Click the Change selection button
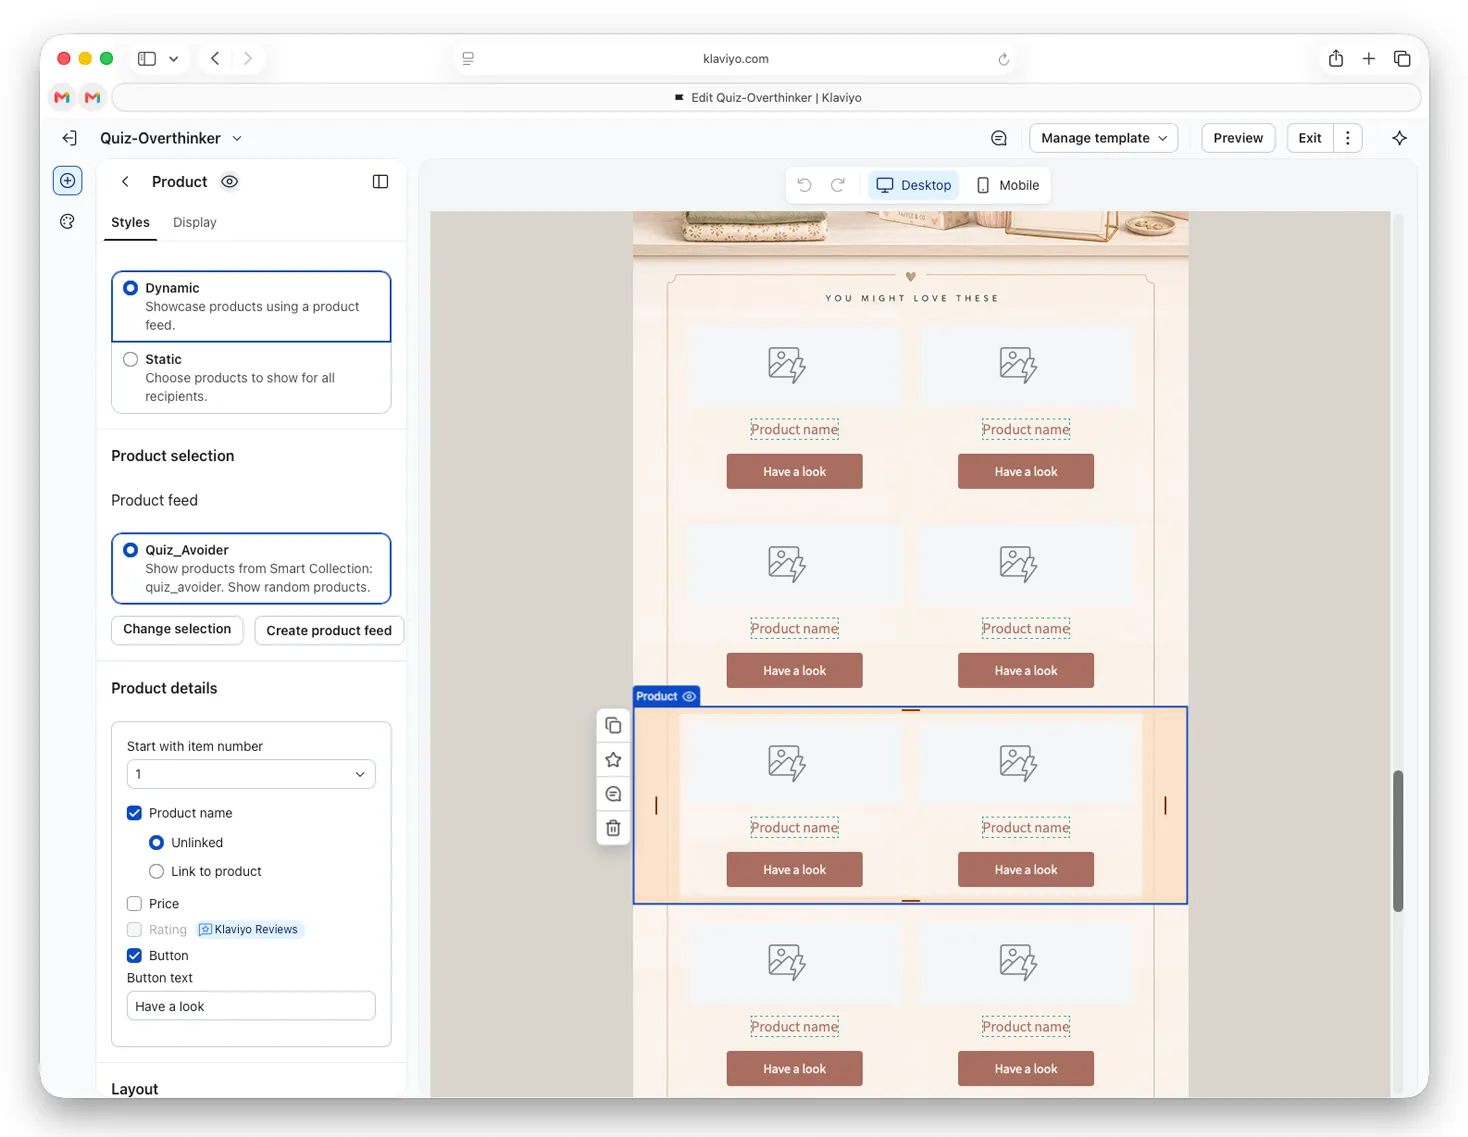Screen dimensions: 1468x1137 pos(177,630)
